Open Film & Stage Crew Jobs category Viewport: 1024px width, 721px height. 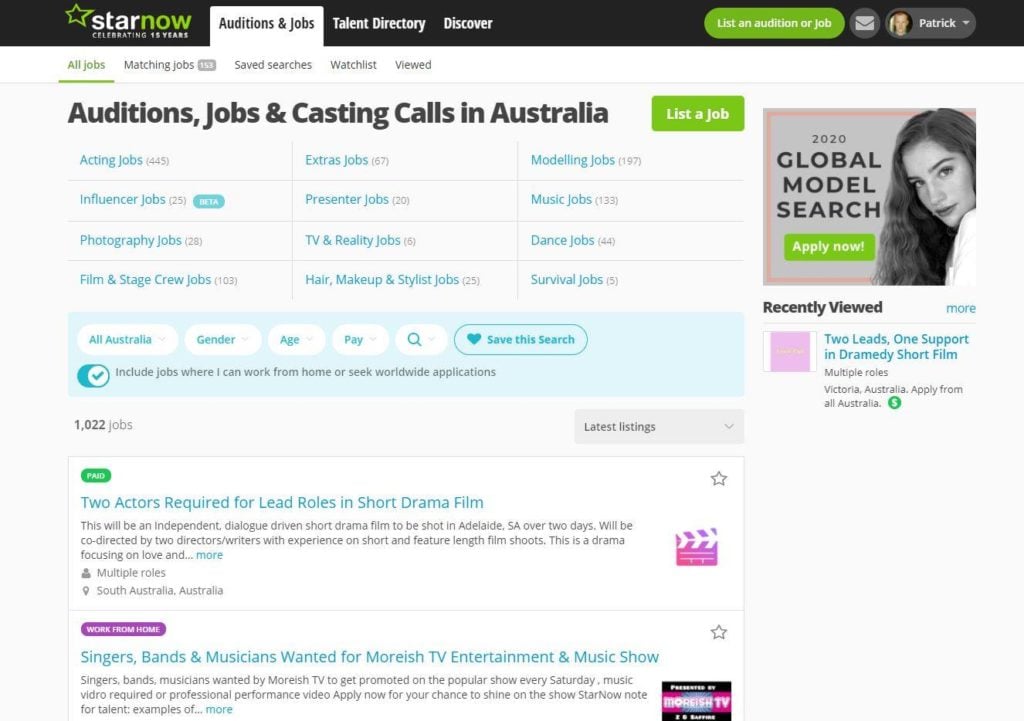click(145, 280)
